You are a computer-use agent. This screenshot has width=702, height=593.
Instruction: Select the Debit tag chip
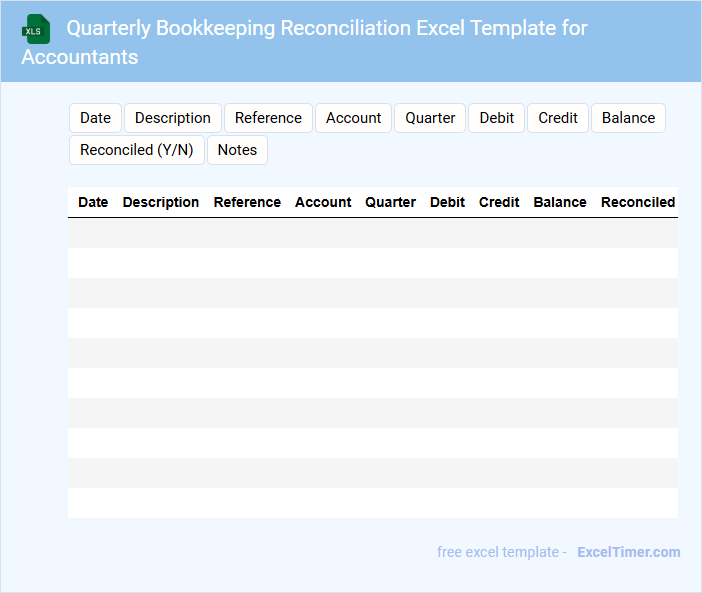tap(496, 118)
